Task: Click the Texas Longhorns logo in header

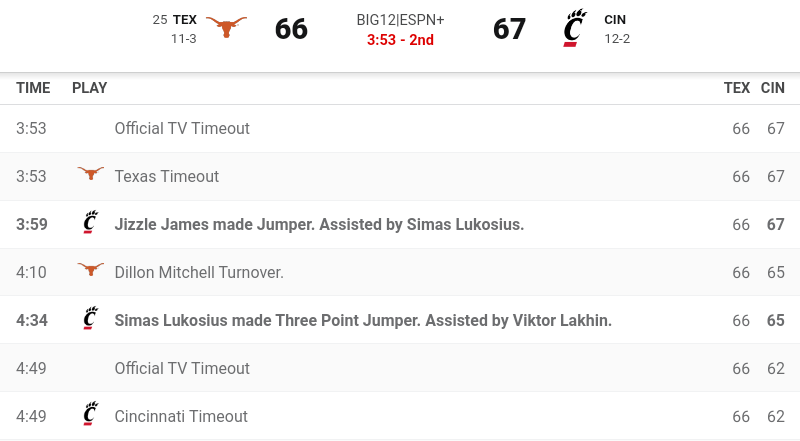Action: coord(226,29)
